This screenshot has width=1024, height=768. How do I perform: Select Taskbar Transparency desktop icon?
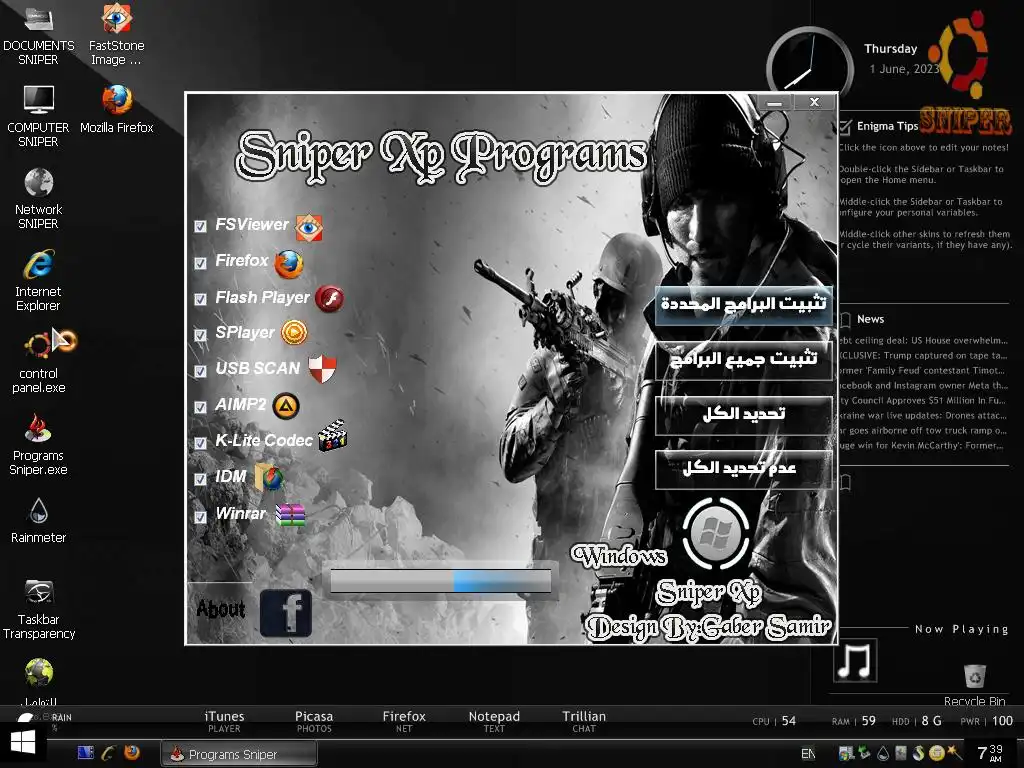39,609
